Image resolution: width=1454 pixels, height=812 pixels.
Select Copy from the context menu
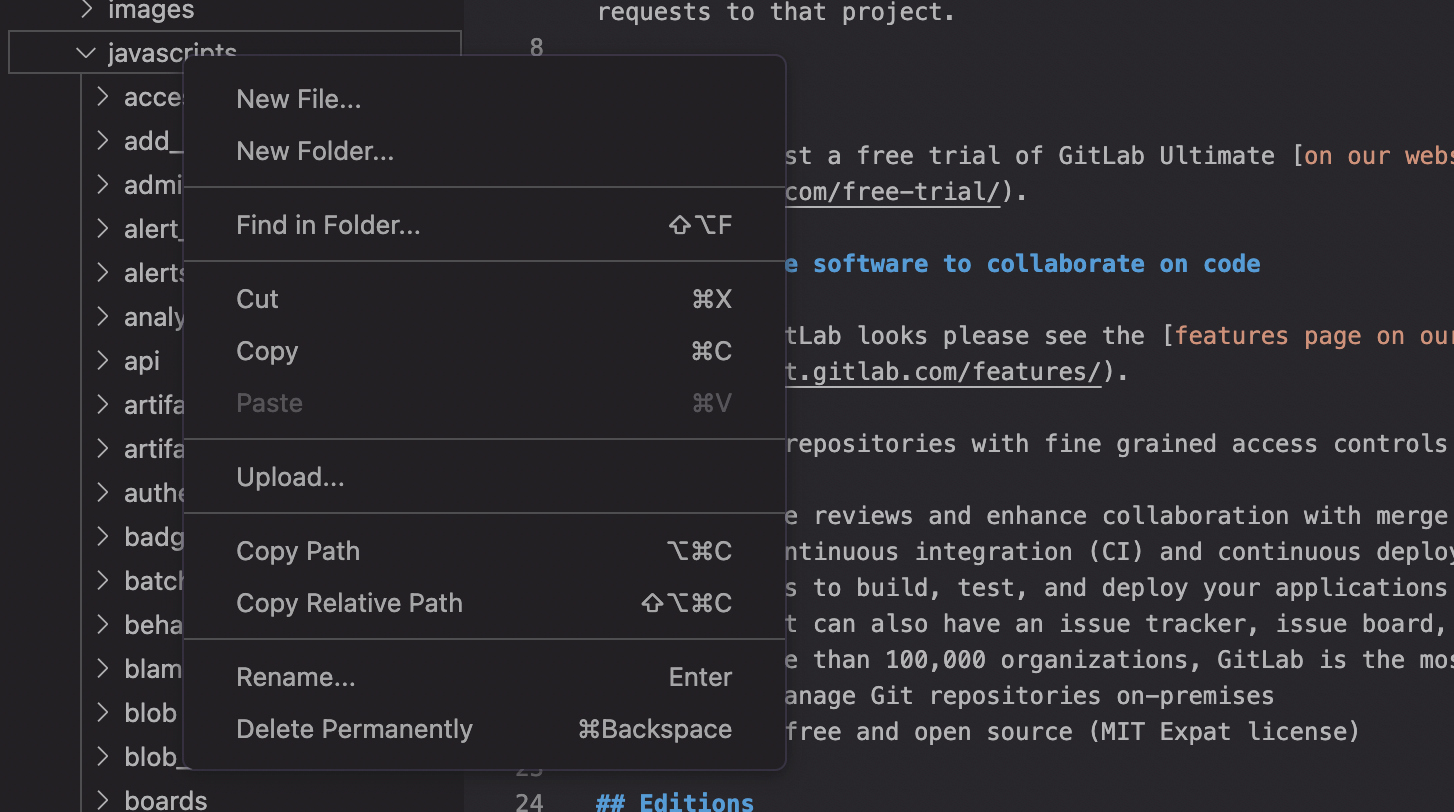click(x=267, y=351)
